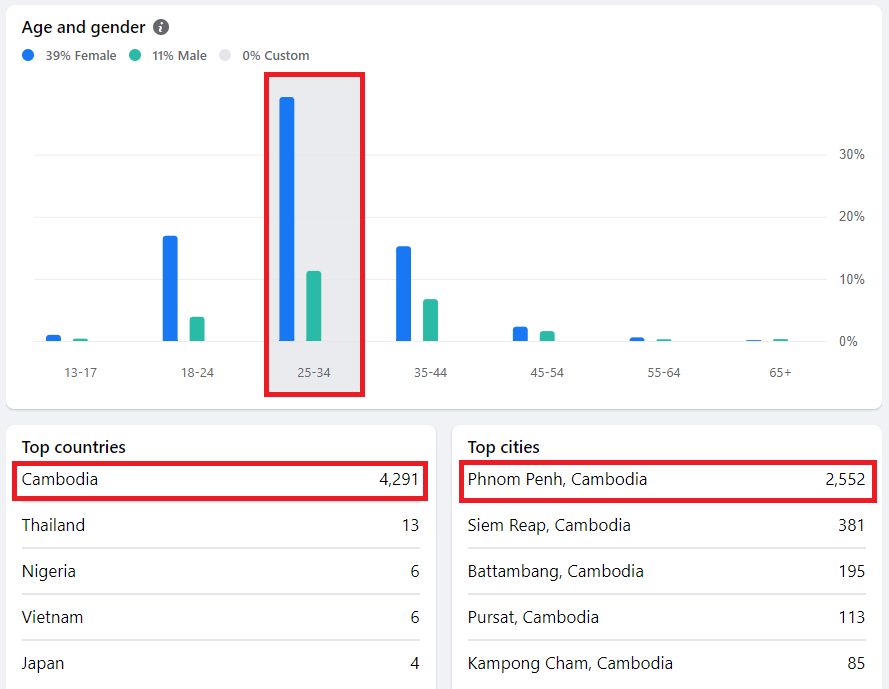Image resolution: width=889 pixels, height=689 pixels.
Task: Click the Top cities heading
Action: [503, 447]
